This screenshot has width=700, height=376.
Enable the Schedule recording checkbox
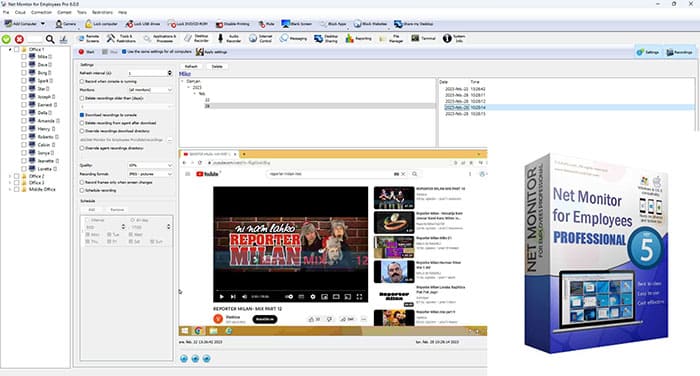click(x=82, y=190)
